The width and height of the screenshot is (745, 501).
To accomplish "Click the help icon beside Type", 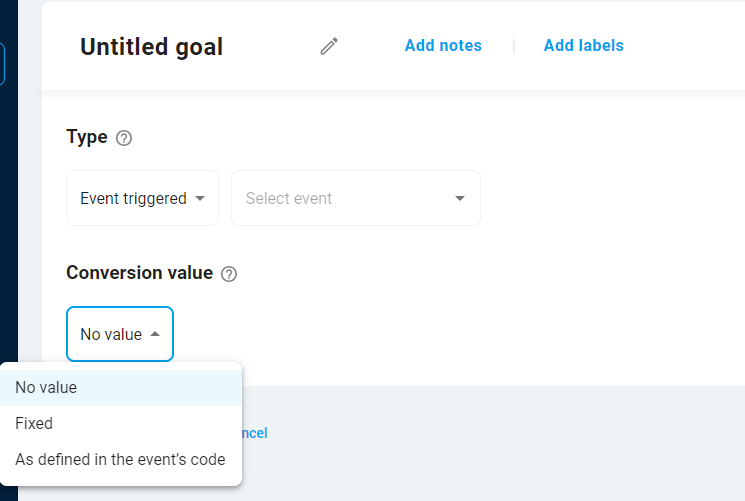I will coord(124,138).
